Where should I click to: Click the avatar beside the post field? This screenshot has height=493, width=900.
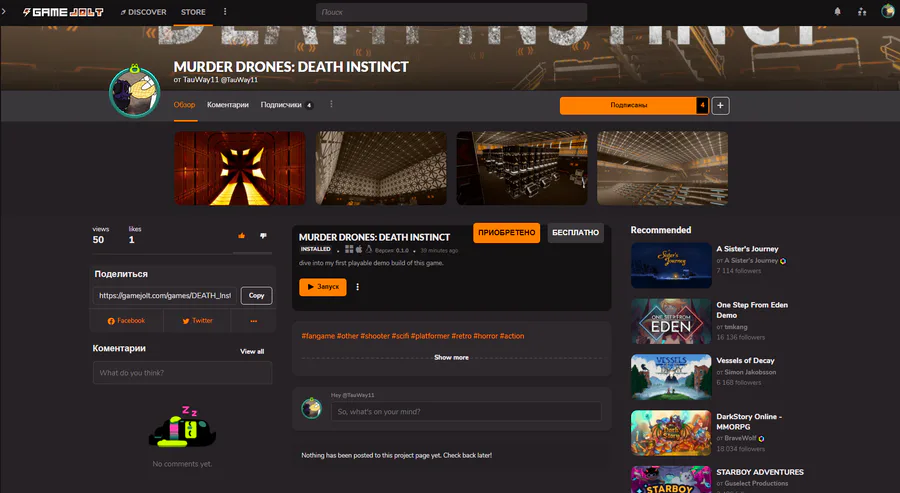[312, 408]
